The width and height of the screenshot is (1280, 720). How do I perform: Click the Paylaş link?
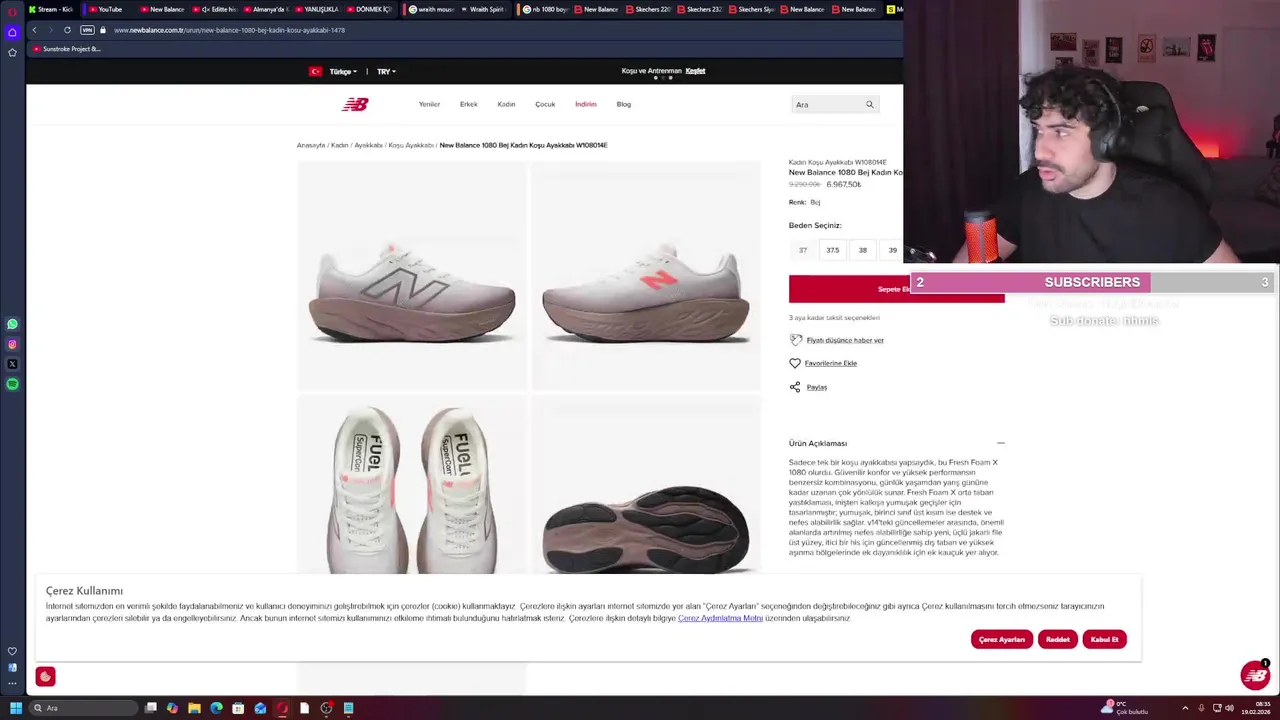coord(817,387)
